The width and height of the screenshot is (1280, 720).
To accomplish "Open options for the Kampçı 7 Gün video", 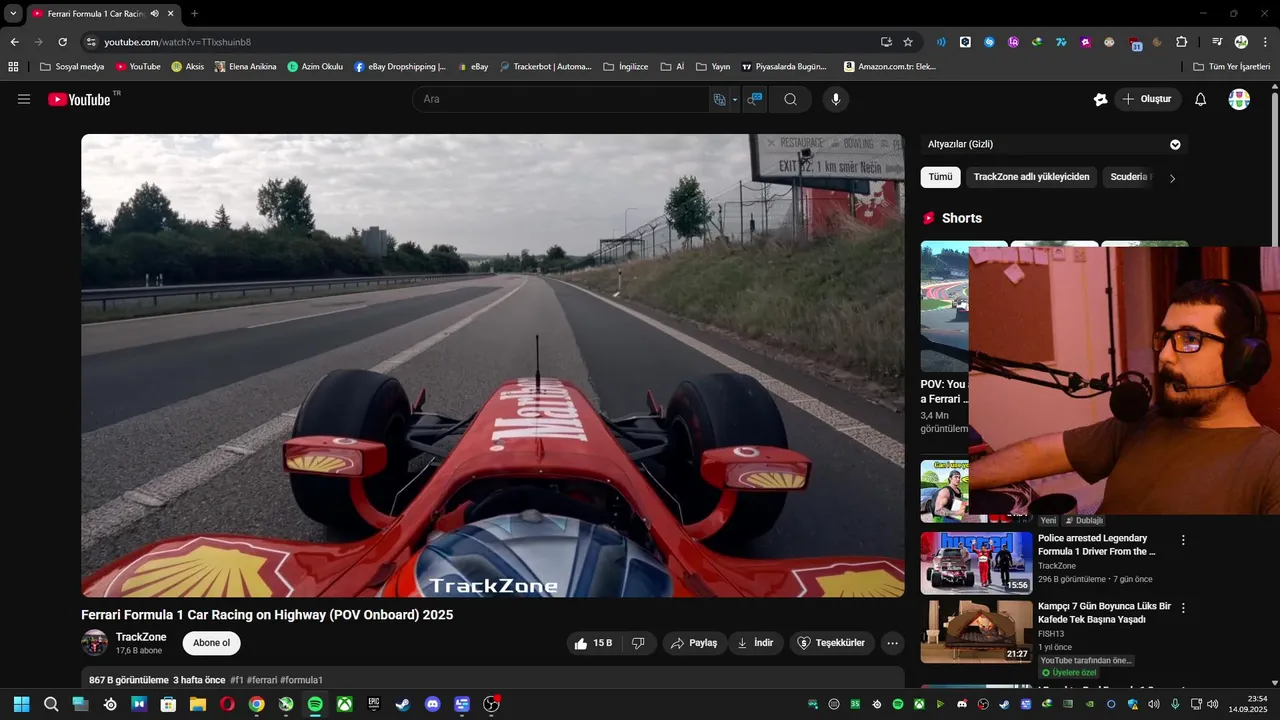I will pyautogui.click(x=1183, y=608).
